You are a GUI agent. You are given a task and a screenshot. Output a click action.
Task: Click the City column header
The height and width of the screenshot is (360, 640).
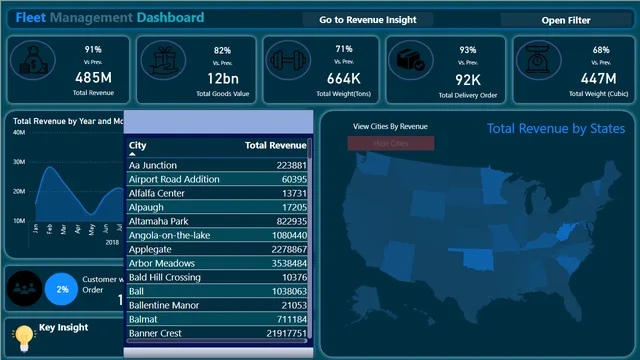coord(138,145)
